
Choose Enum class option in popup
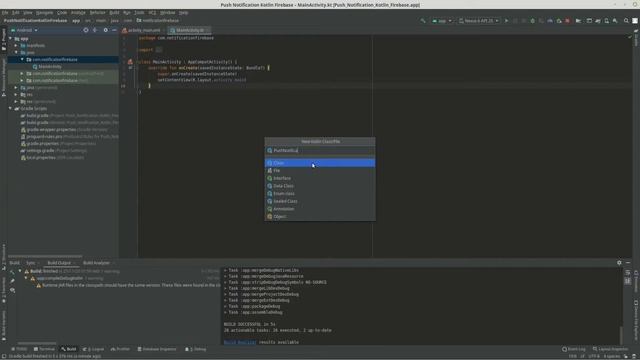pos(320,193)
